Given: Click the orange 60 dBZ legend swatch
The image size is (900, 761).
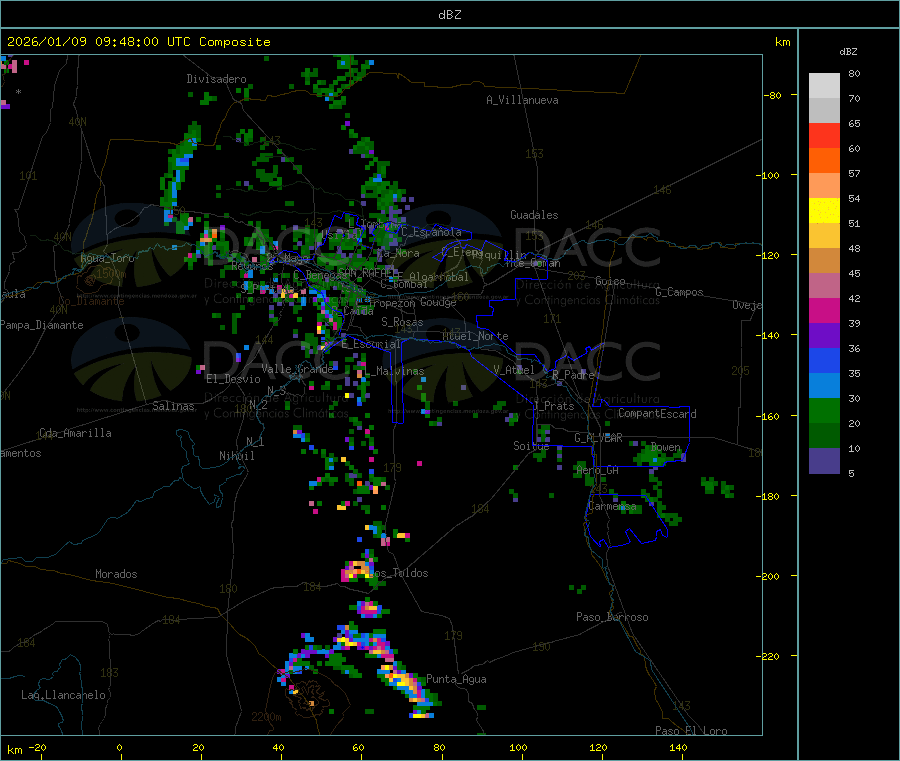Looking at the screenshot, I should [824, 161].
